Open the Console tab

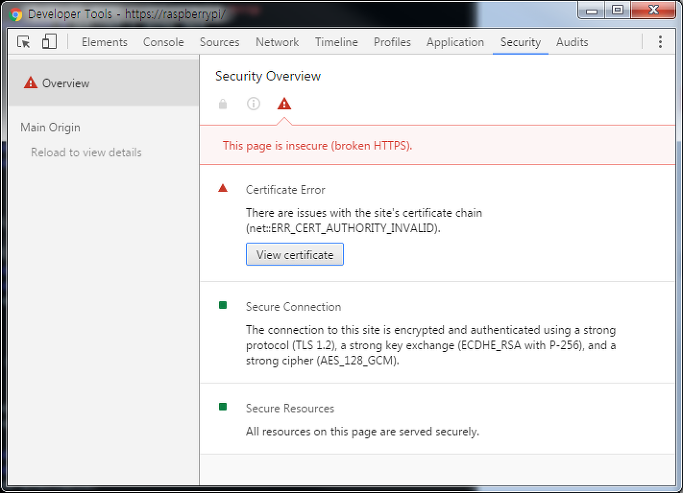[163, 42]
